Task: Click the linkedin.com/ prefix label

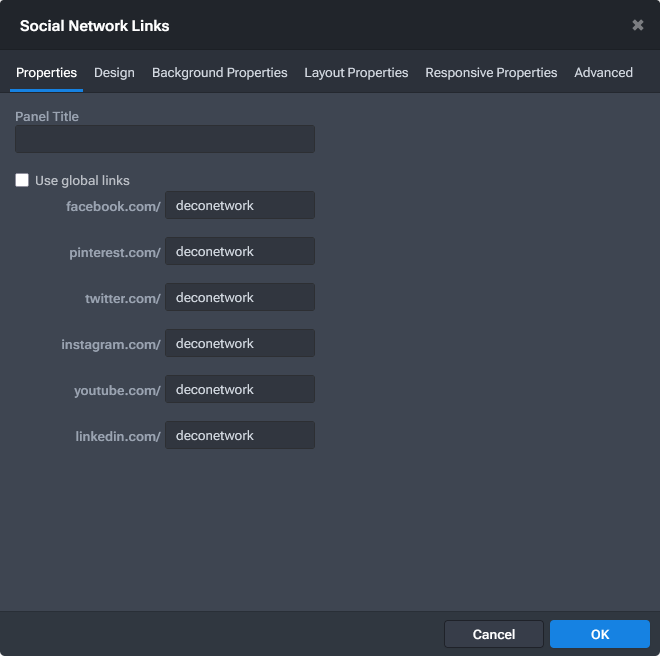Action: click(x=118, y=437)
